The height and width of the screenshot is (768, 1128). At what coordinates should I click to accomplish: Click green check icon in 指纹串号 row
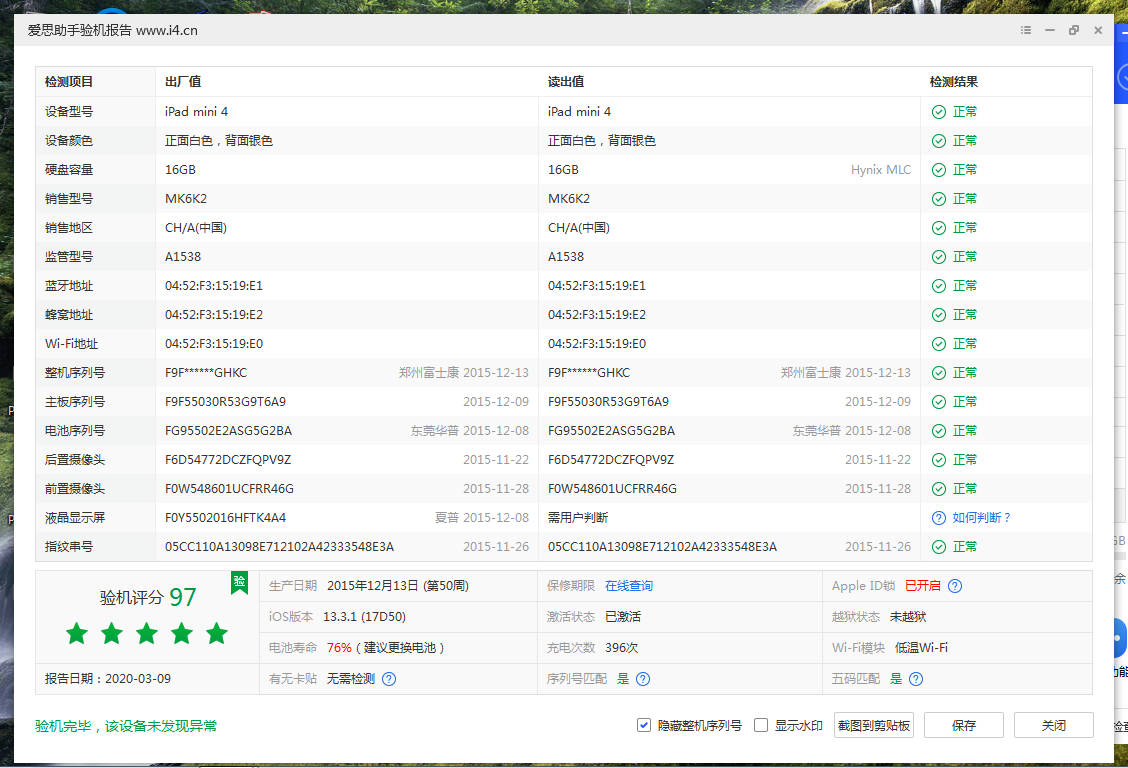tap(938, 547)
